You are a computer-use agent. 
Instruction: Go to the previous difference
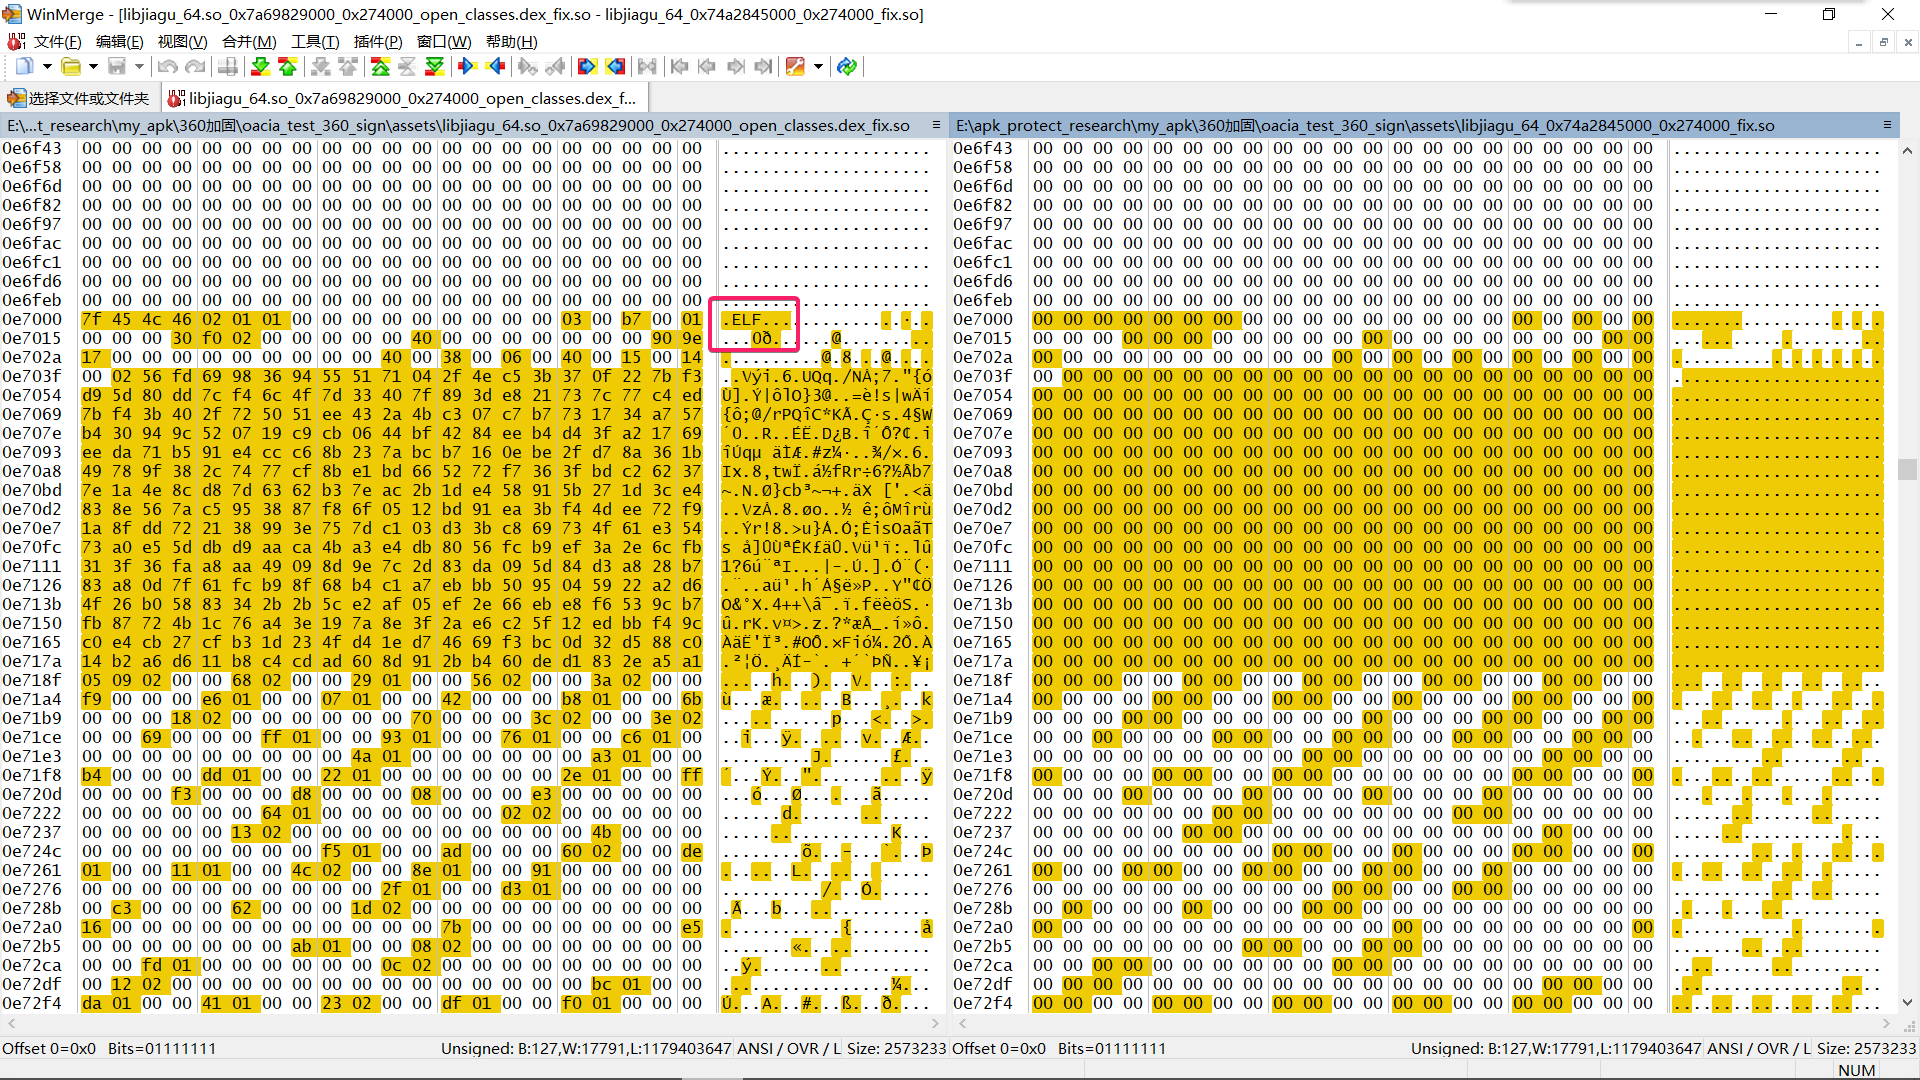[288, 67]
